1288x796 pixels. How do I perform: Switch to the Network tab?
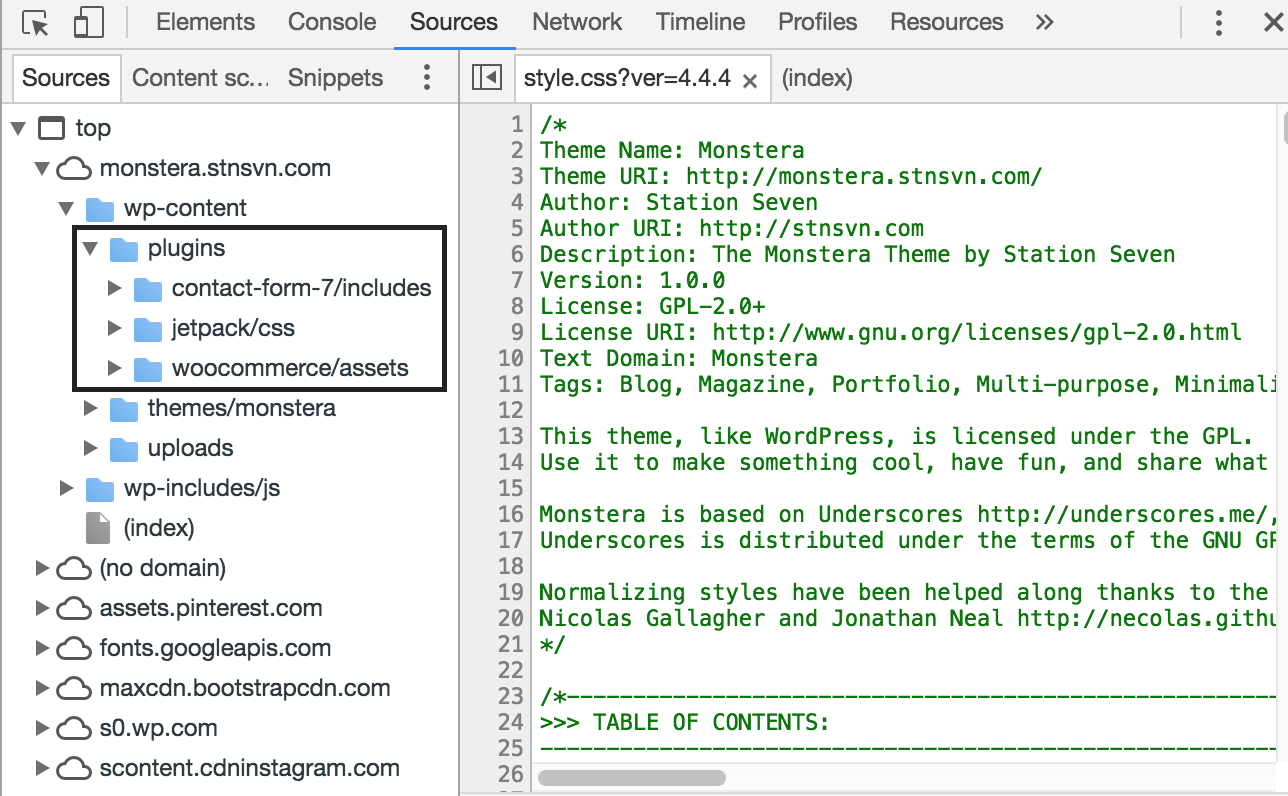(x=577, y=21)
